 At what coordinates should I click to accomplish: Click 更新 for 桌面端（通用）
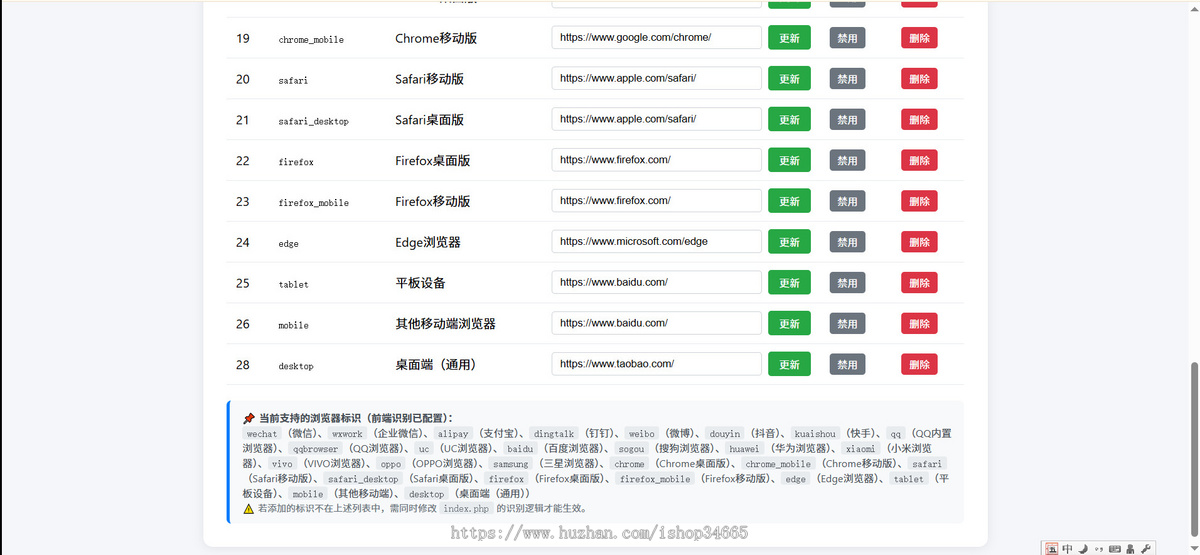coord(789,365)
